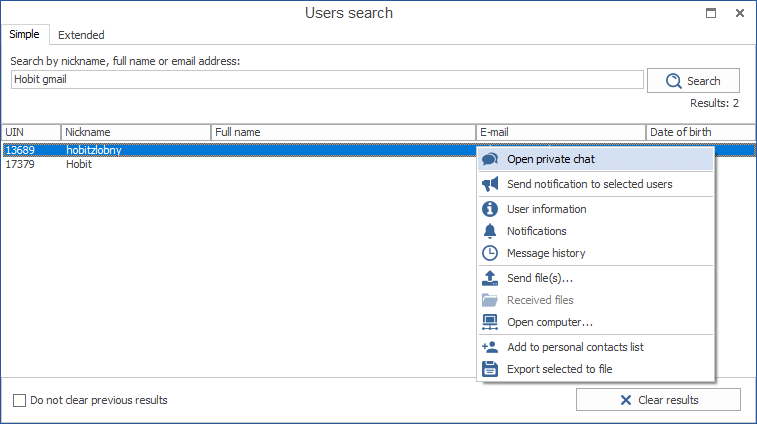This screenshot has height=424, width=757.
Task: Click the User information icon
Action: point(490,209)
